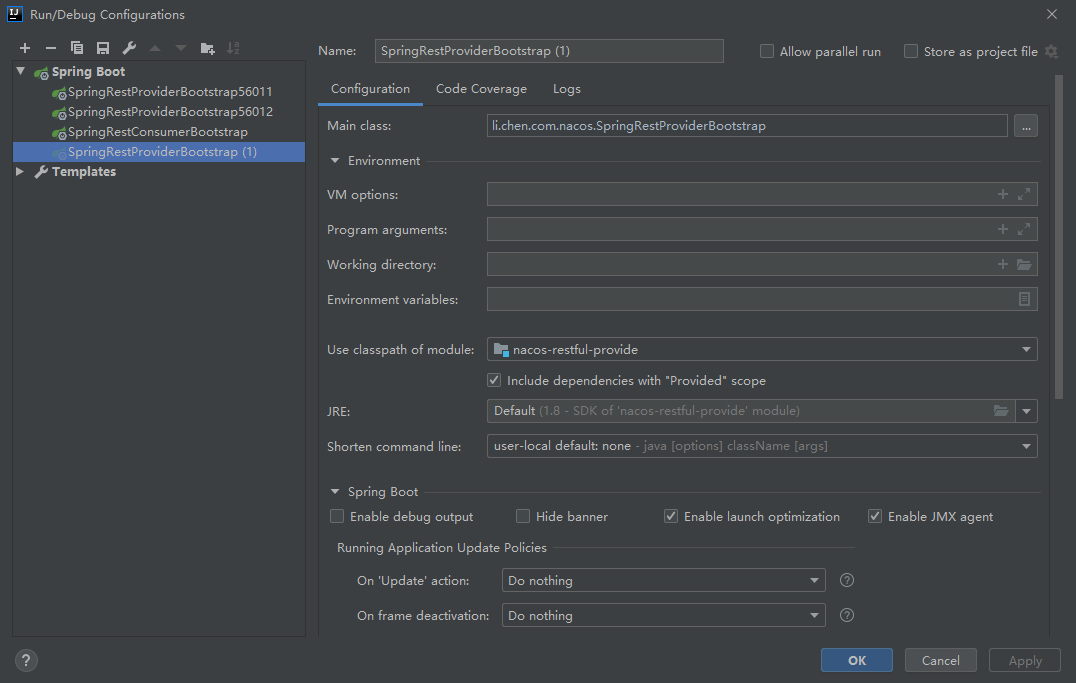Insert macro in Program arguments field

(1003, 229)
